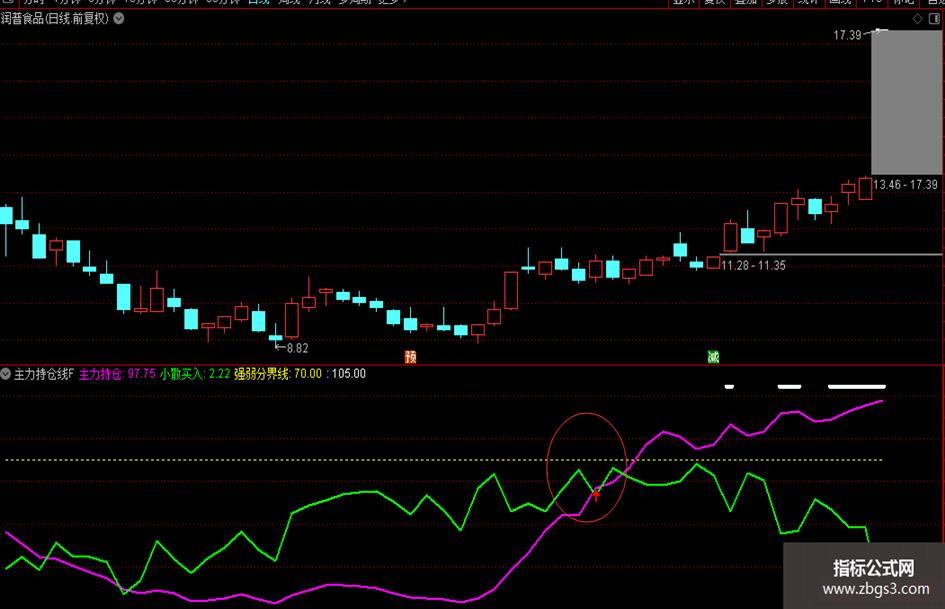Select the 主力持仓线F indicator name
The height and width of the screenshot is (609, 945).
[x=43, y=374]
